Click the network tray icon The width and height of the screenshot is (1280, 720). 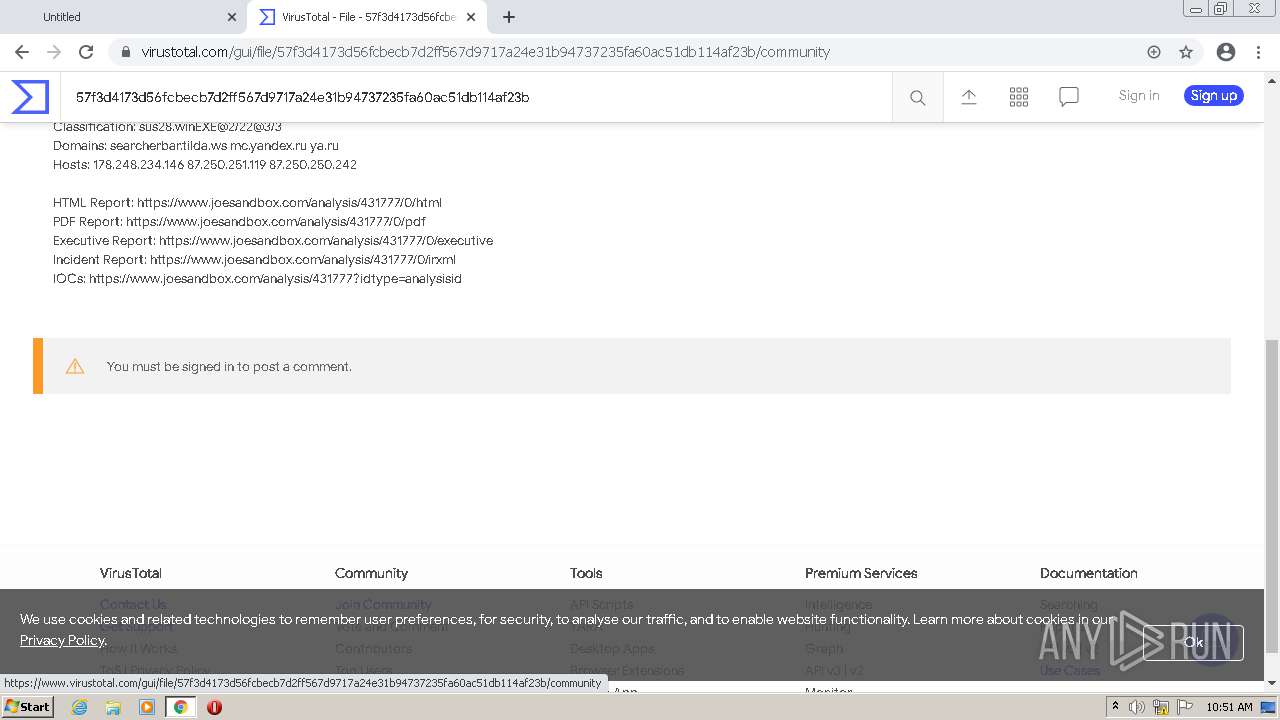pyautogui.click(x=1161, y=707)
